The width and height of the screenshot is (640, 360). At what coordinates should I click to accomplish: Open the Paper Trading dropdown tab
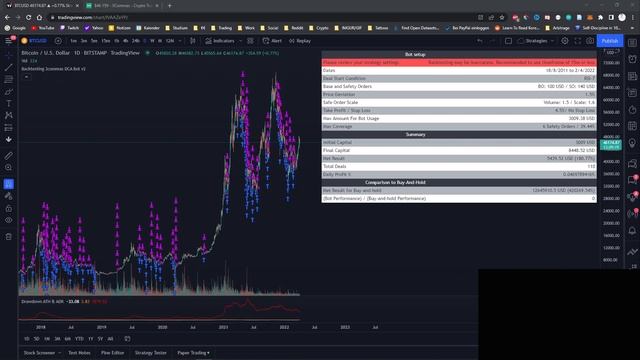[x=193, y=353]
